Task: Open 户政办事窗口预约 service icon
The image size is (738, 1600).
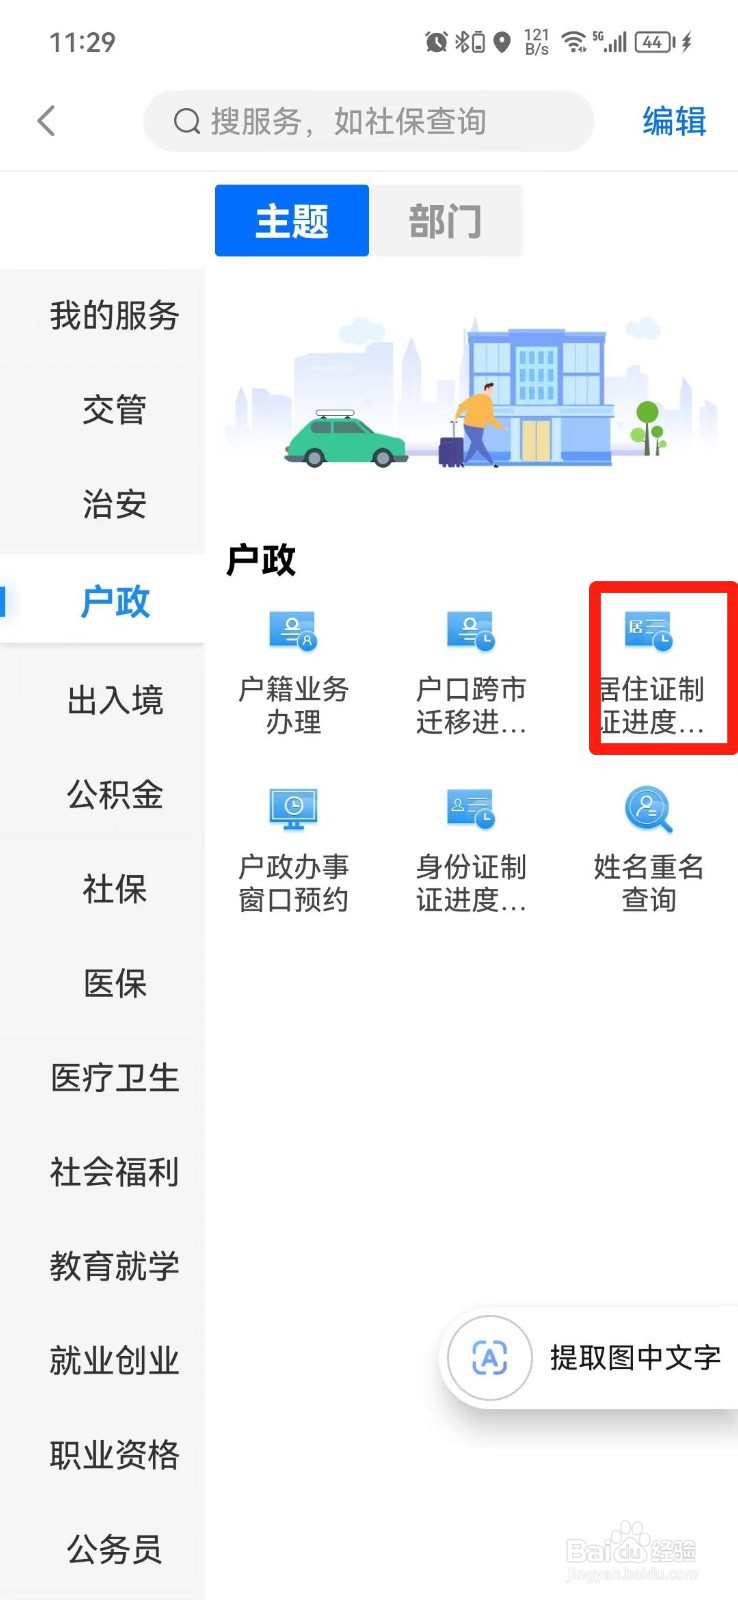Action: (293, 809)
